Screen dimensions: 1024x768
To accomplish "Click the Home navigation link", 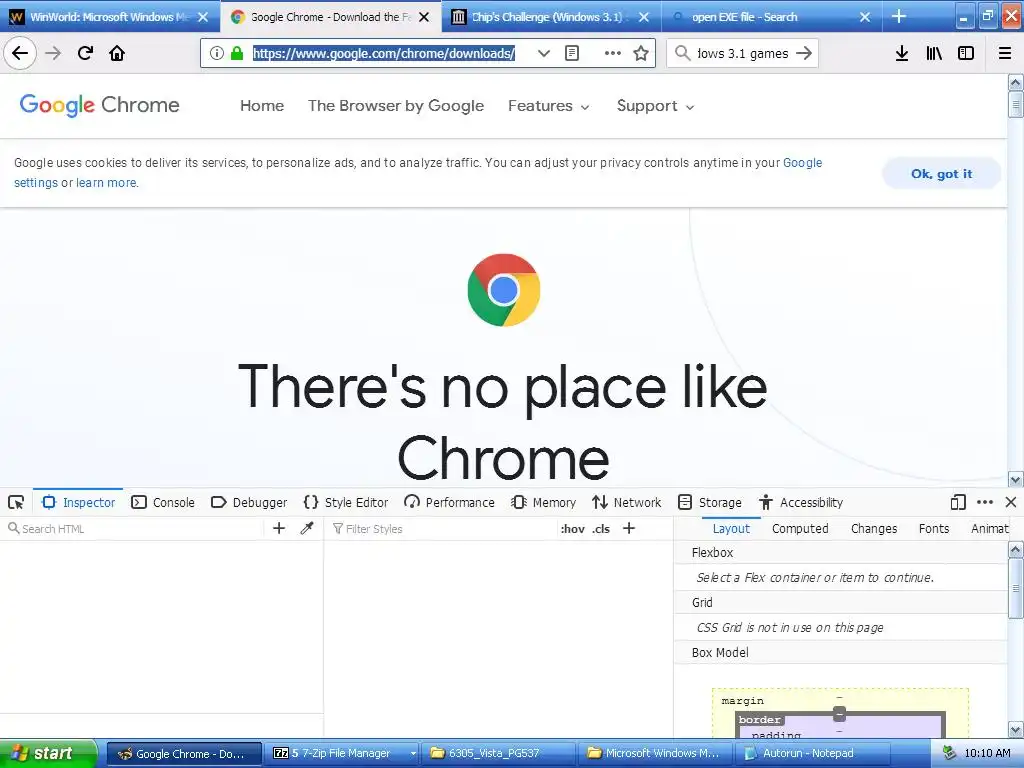I will [x=262, y=106].
